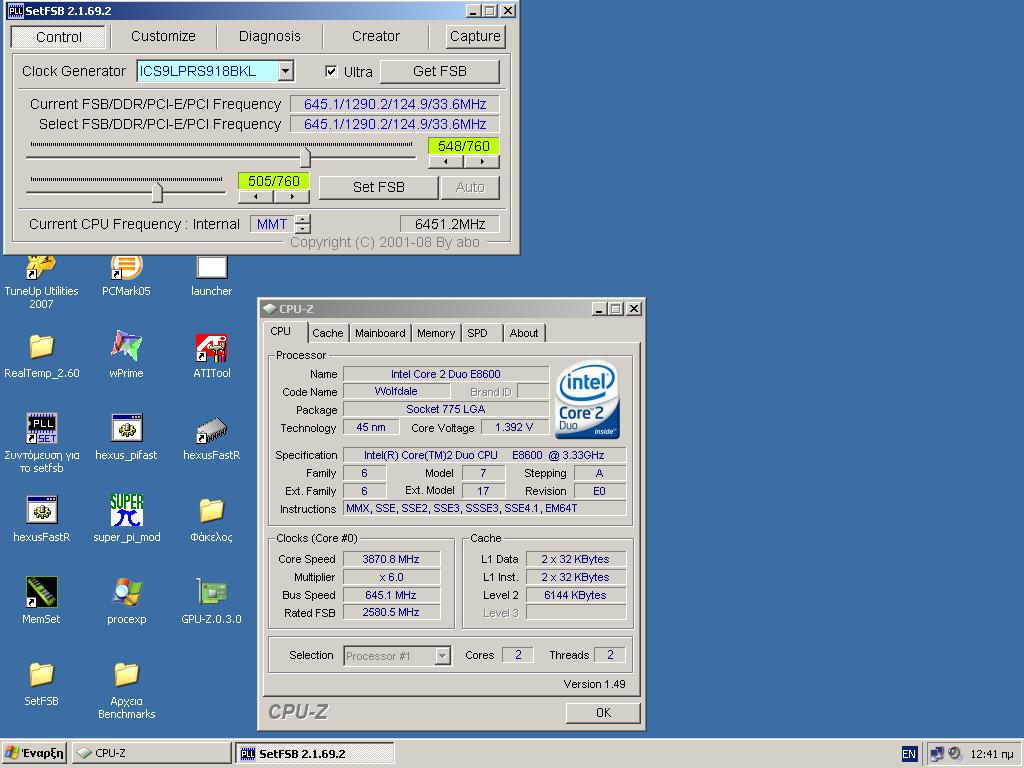Click the EN language indicator
Screen dimensions: 1024x768
[908, 754]
